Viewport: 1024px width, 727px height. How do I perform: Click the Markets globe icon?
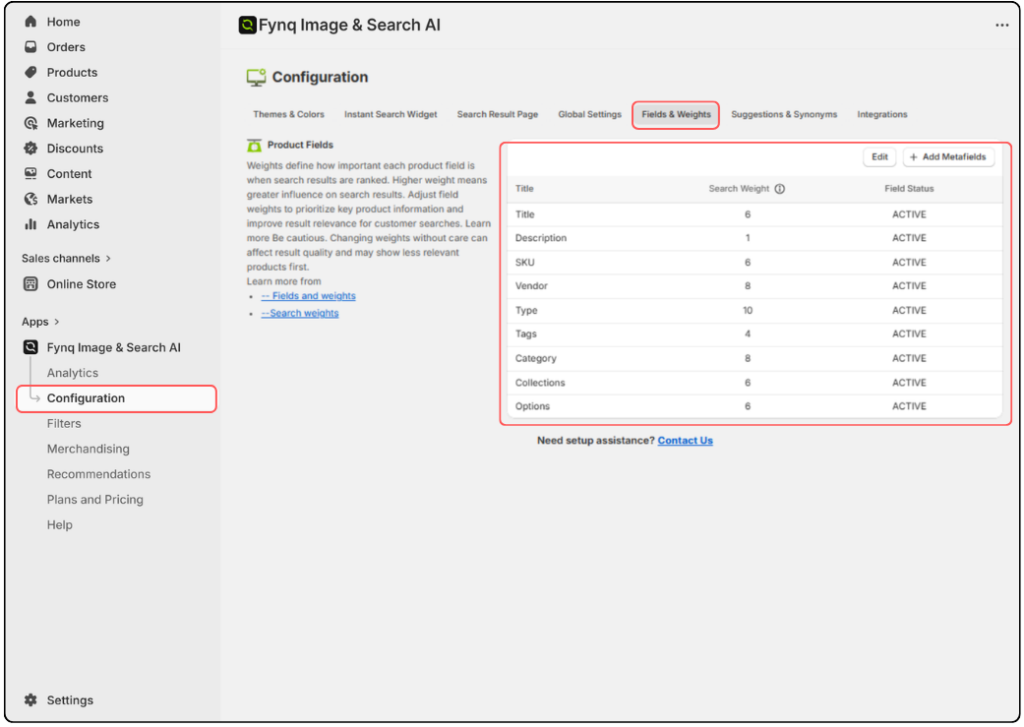[30, 199]
